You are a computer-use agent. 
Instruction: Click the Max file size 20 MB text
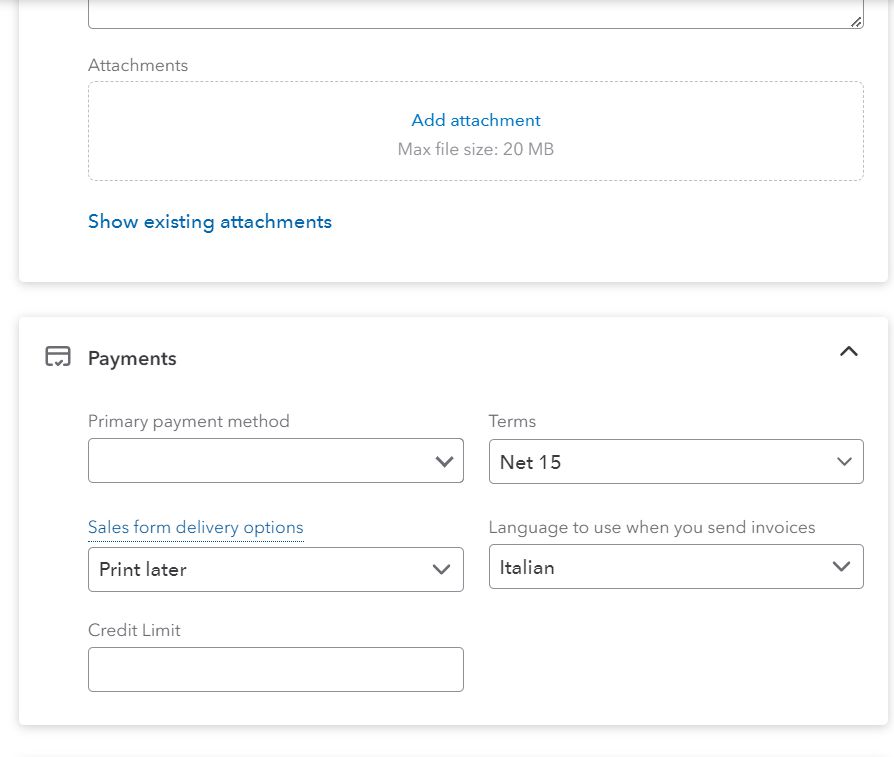click(476, 149)
